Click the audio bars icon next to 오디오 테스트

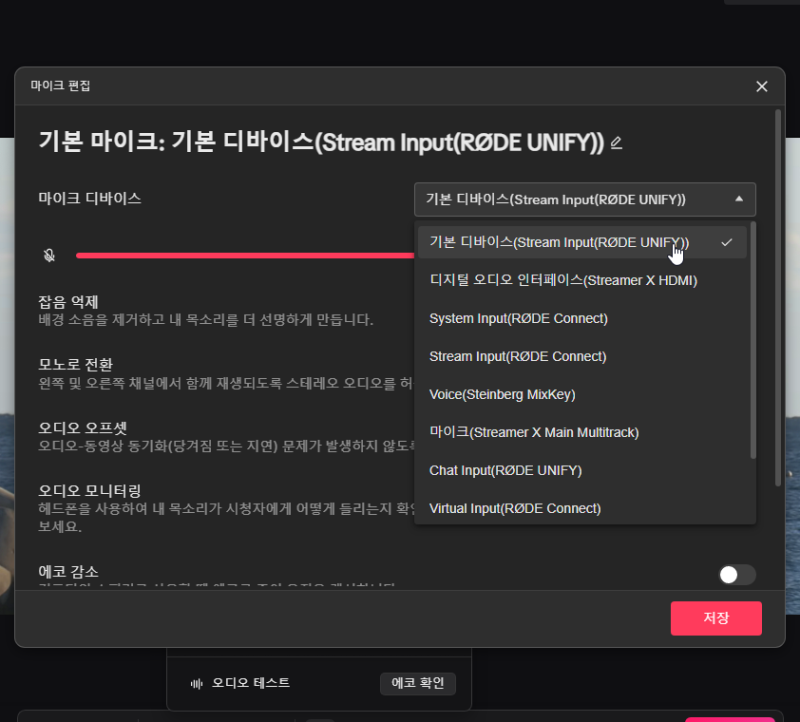[x=197, y=683]
